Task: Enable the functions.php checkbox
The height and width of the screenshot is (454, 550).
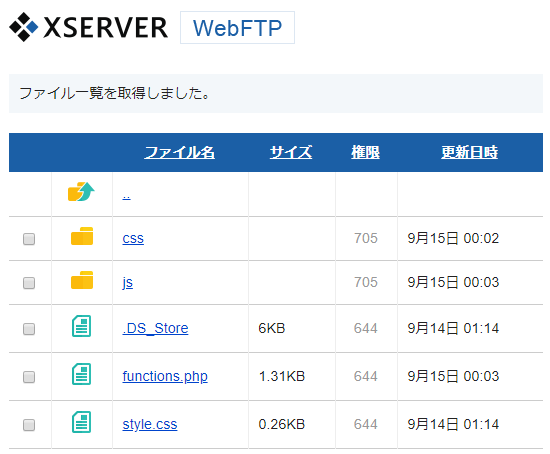Action: 29,377
